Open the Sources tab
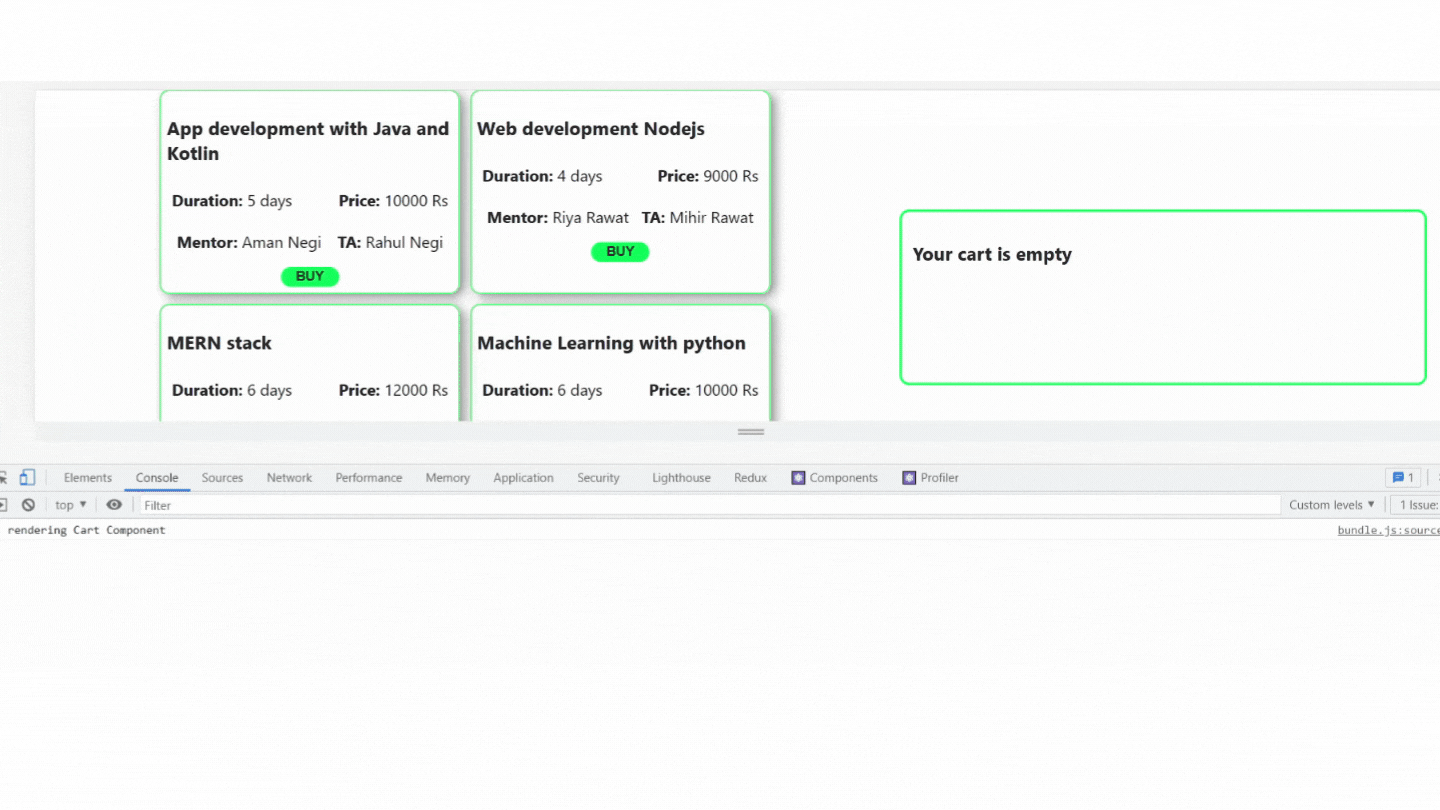The width and height of the screenshot is (1440, 810). 222,478
